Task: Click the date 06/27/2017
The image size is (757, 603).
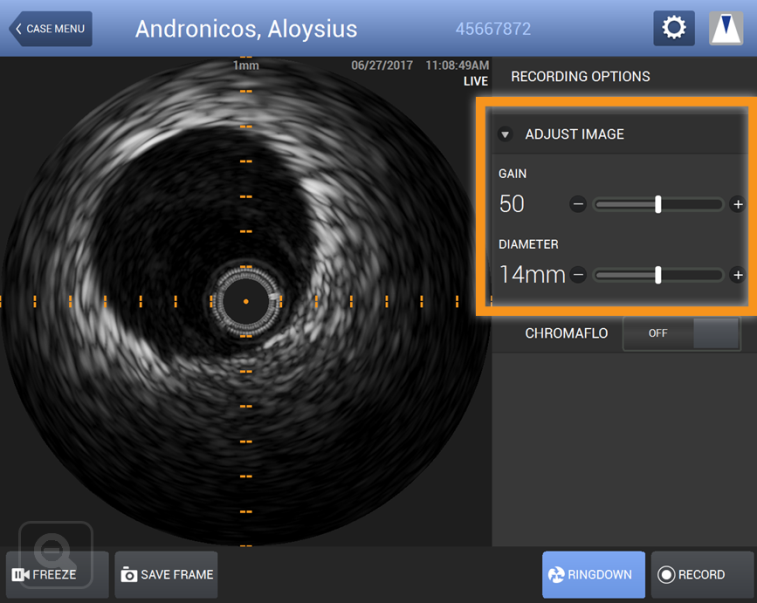Action: pos(382,65)
